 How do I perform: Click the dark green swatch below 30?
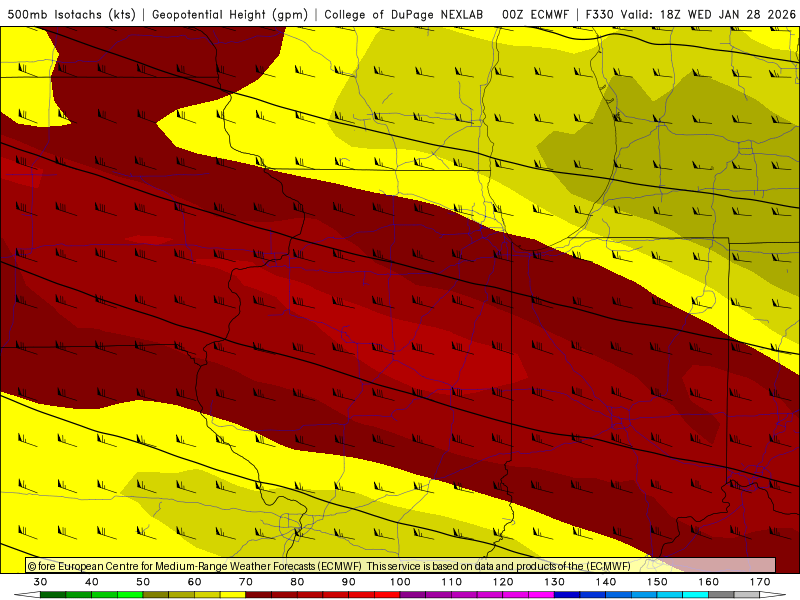coord(53,595)
